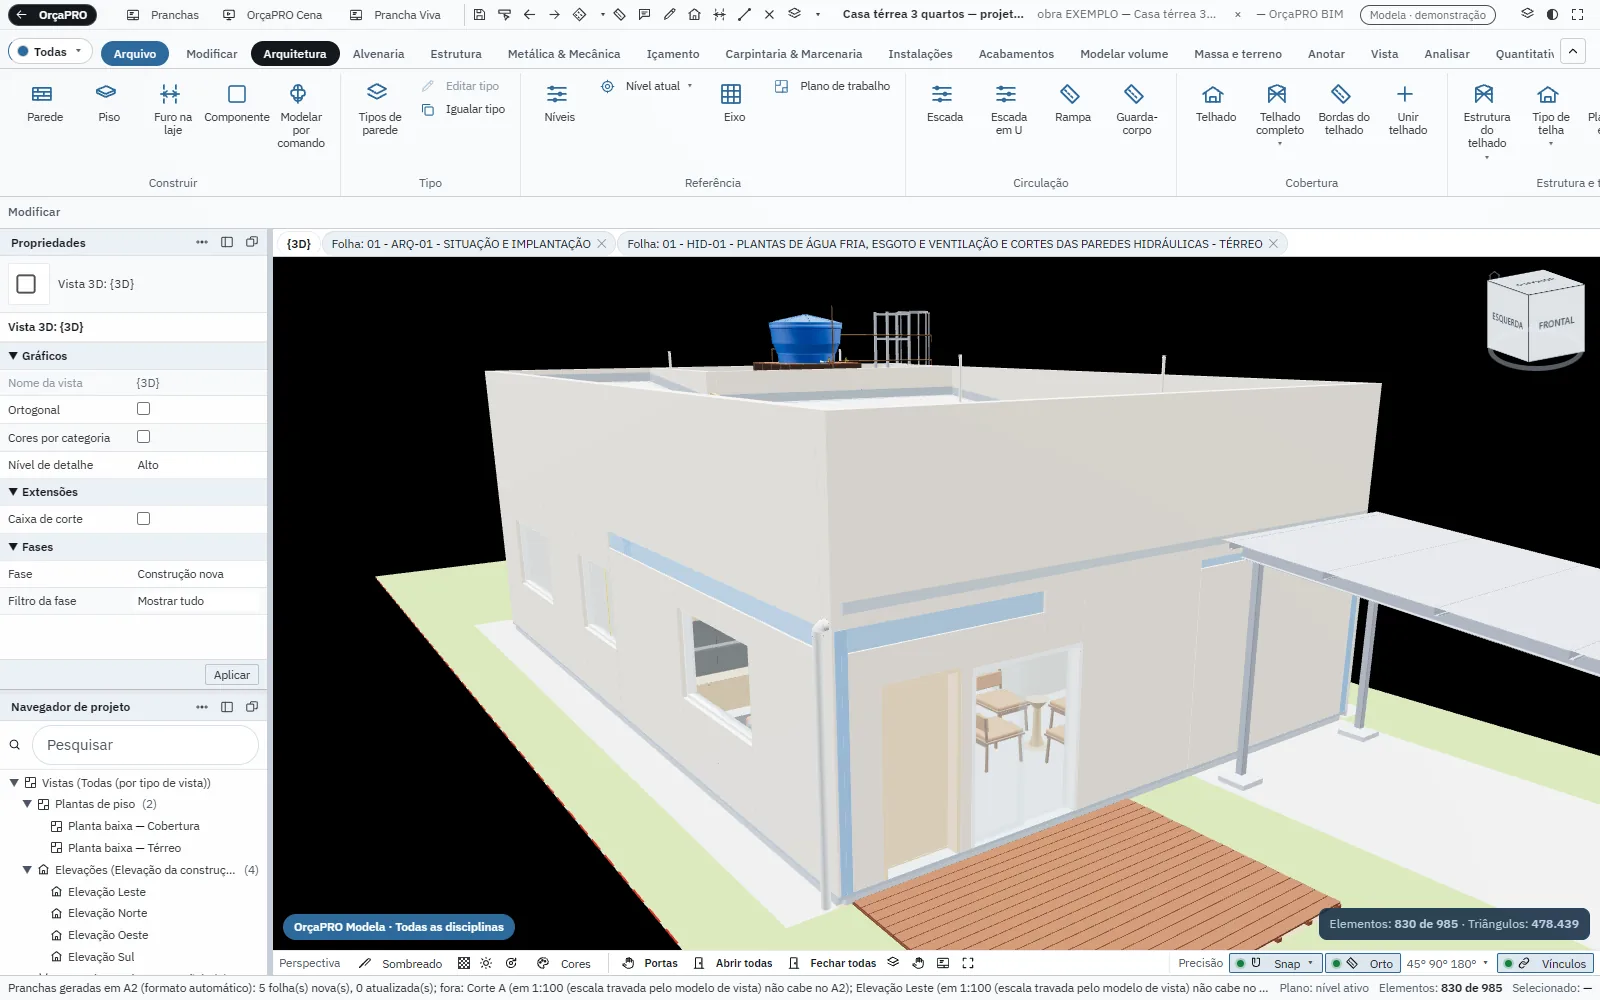Pick the Componente tool
This screenshot has height=1000, width=1600.
click(237, 104)
